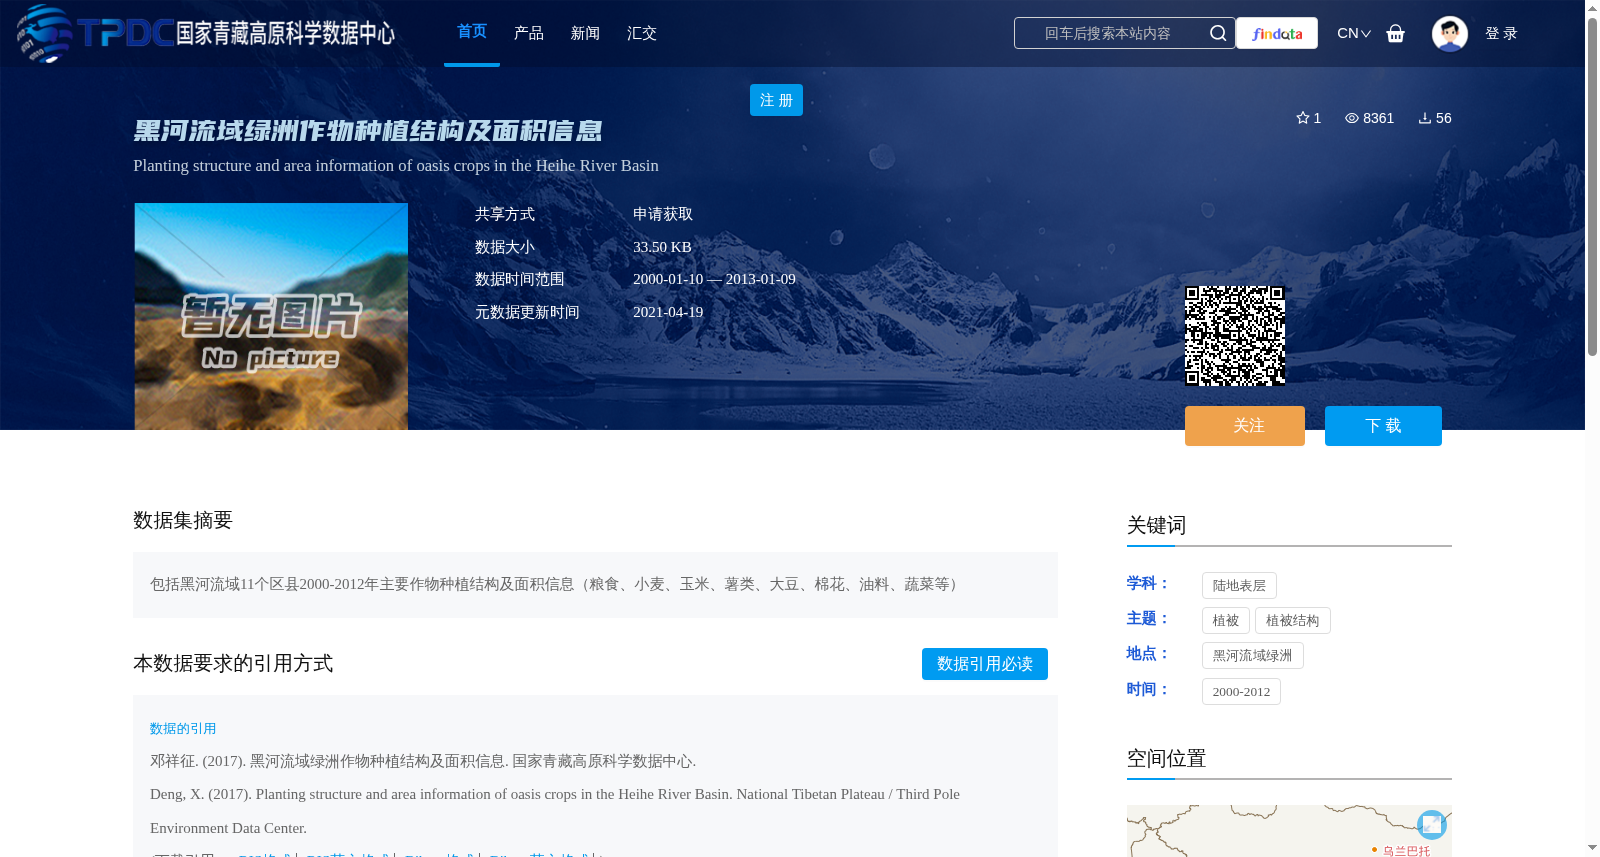Open the shopping basket icon
Screen dimensions: 1600x857
[1396, 33]
